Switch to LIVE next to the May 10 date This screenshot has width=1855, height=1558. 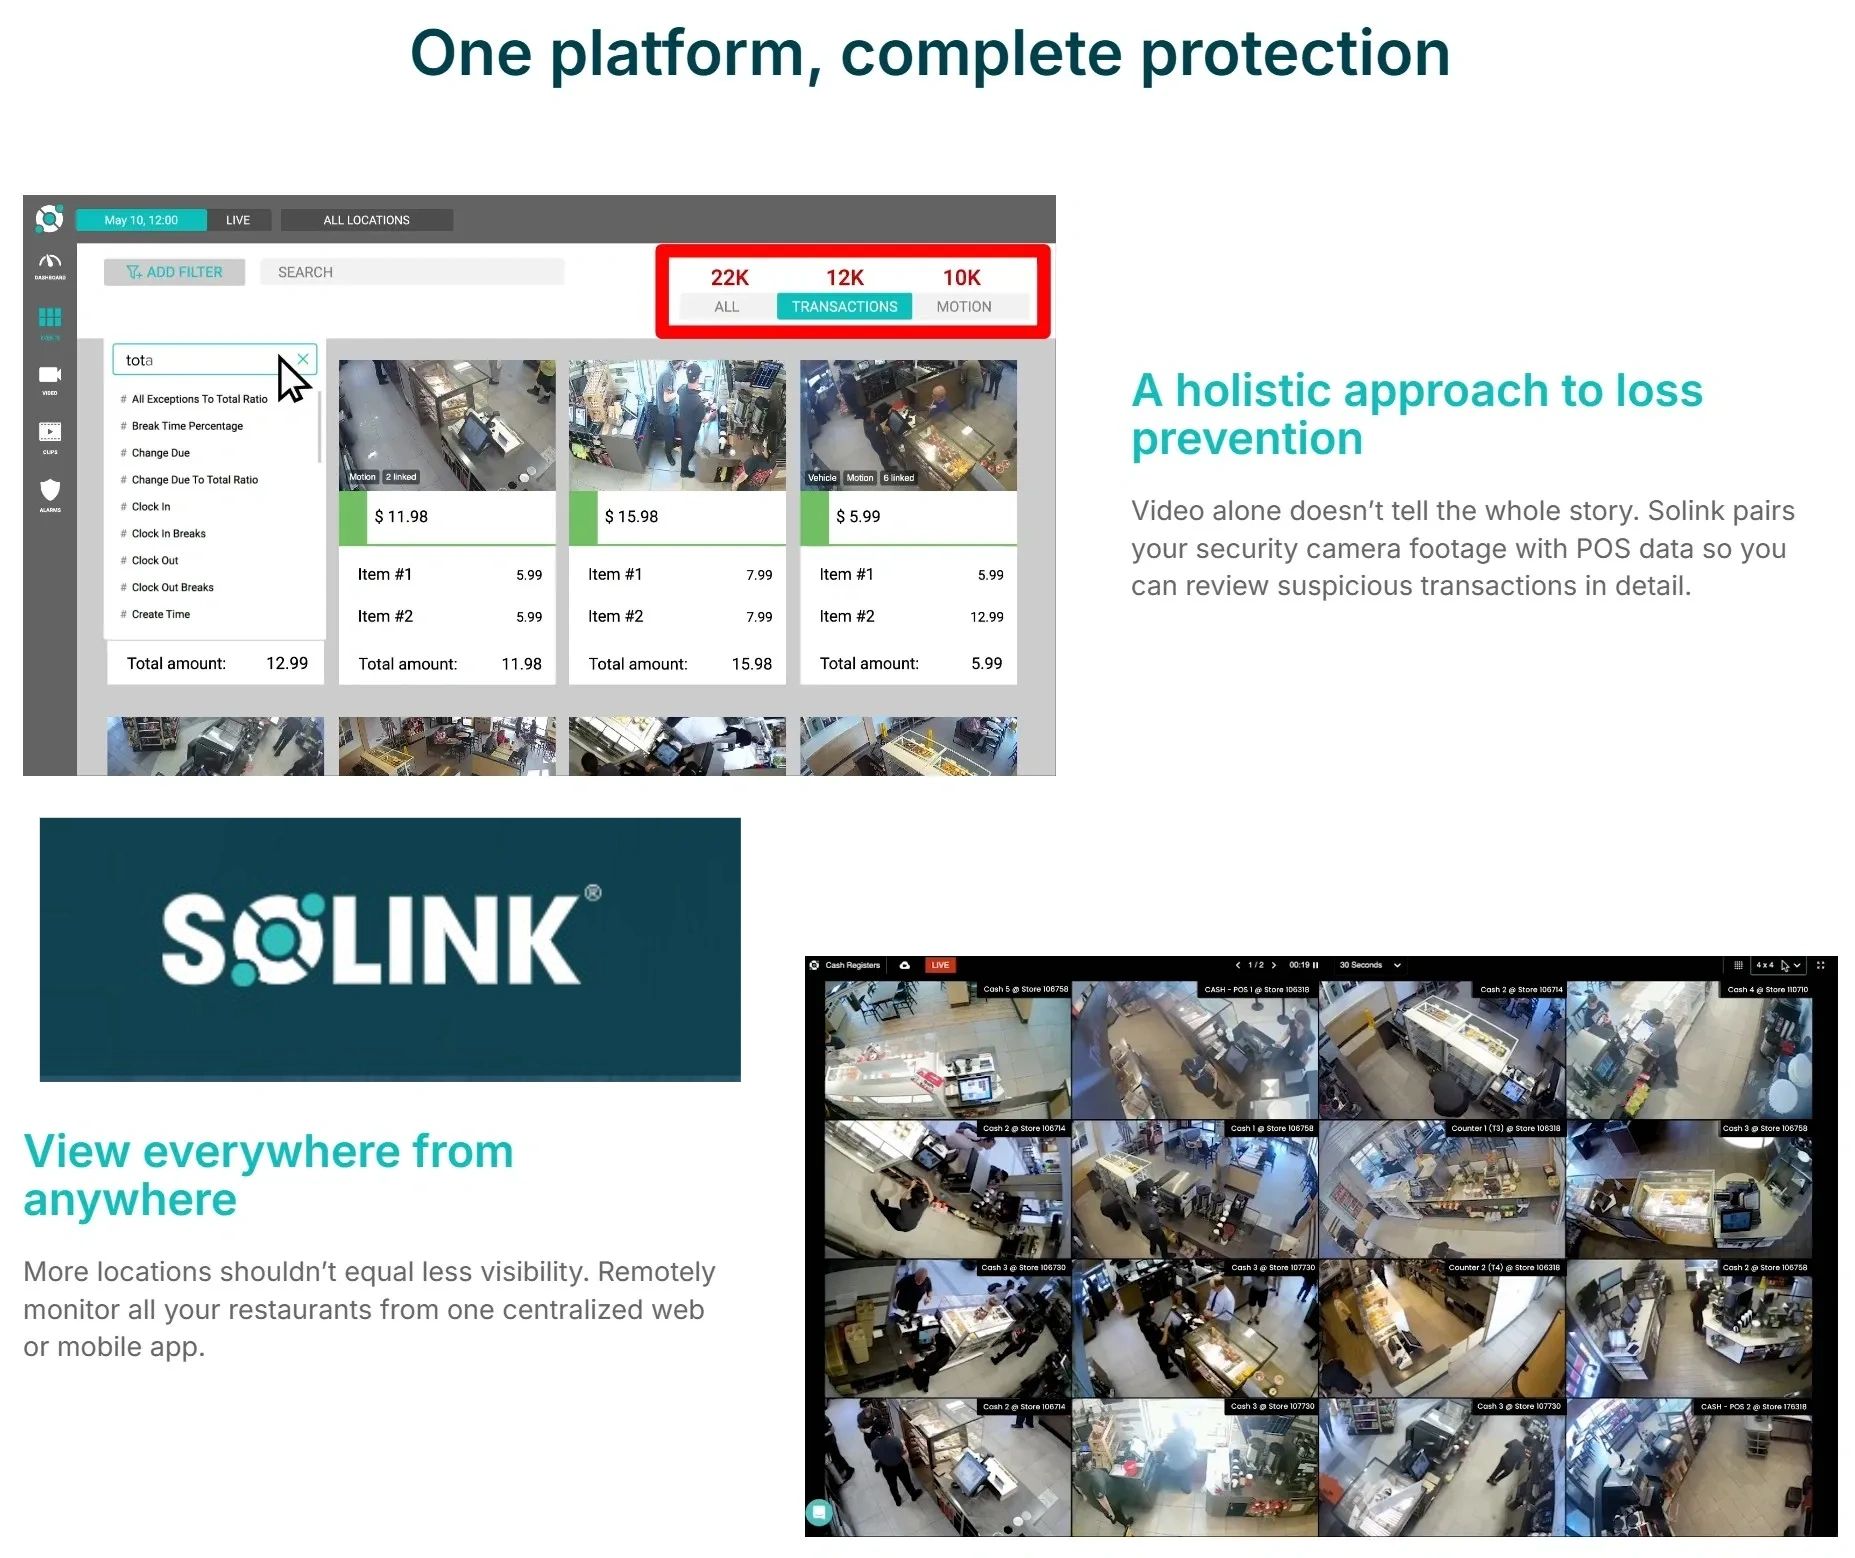[238, 220]
